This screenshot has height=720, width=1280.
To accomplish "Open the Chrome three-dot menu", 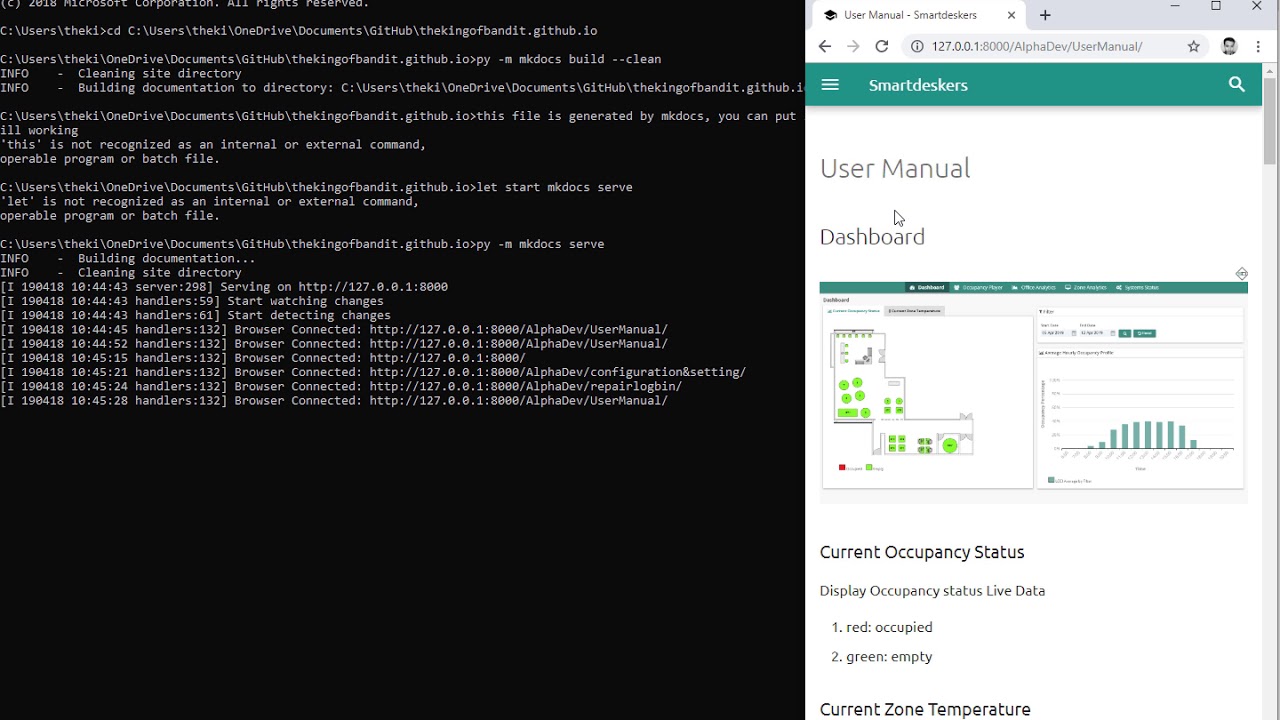I will click(x=1258, y=46).
